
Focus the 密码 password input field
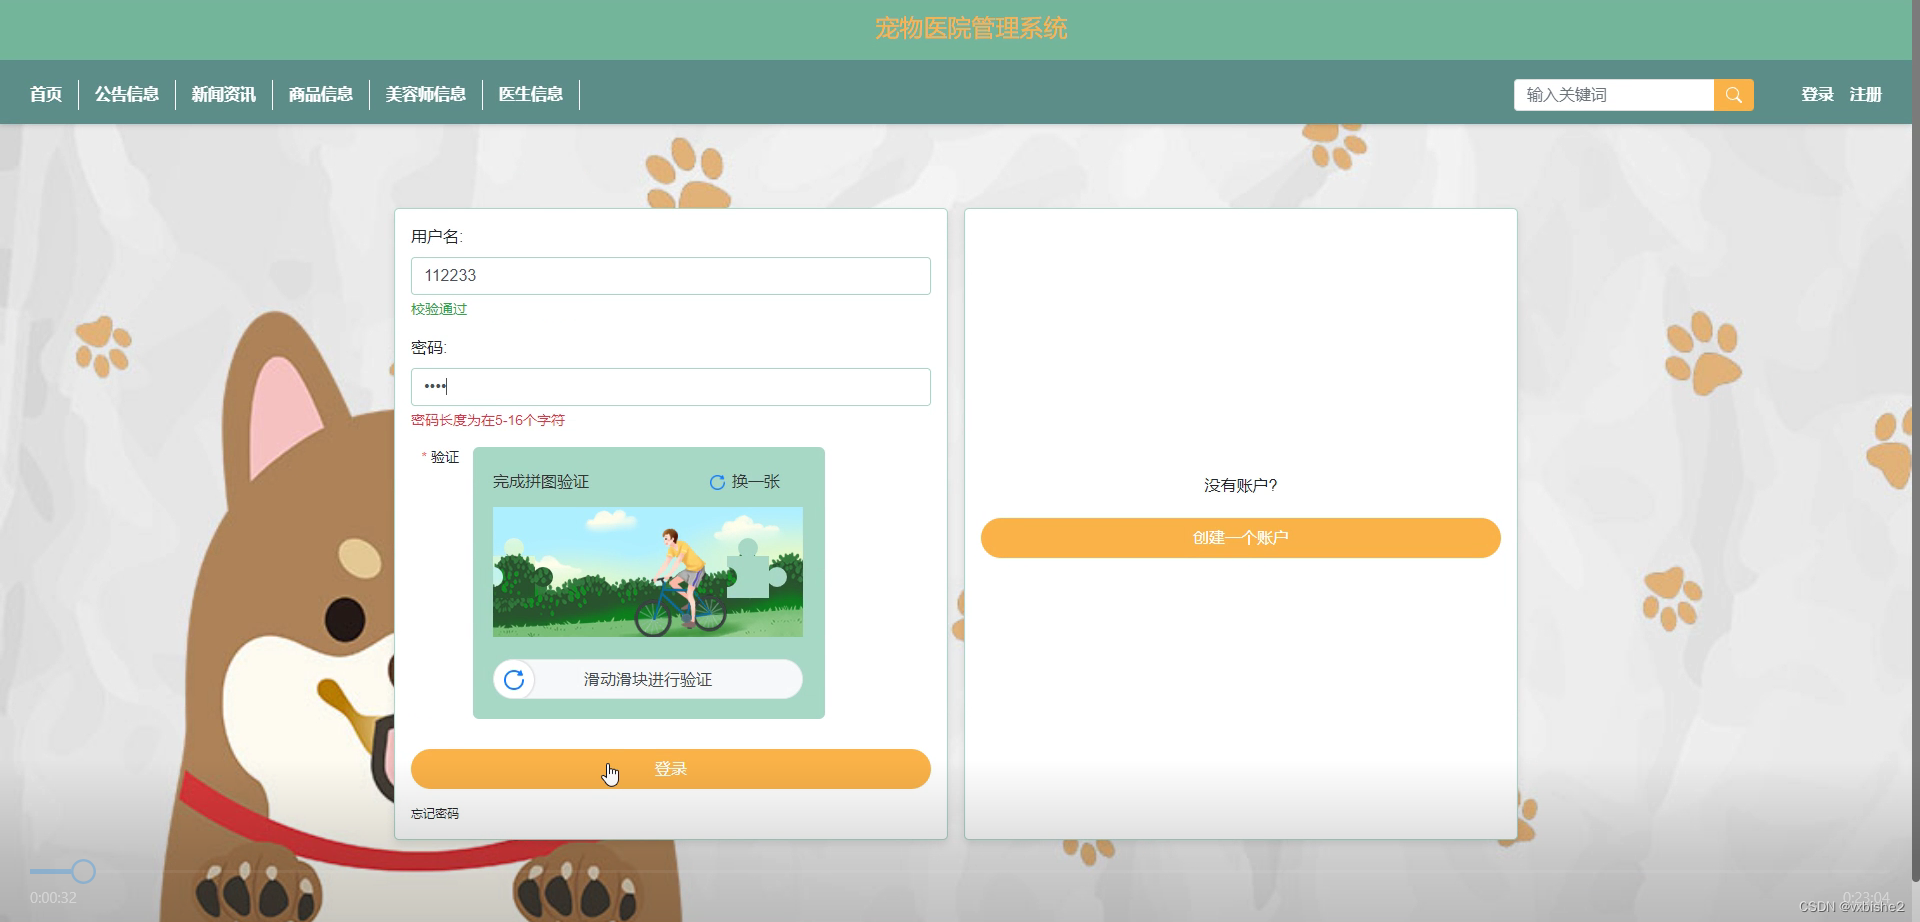coord(671,387)
